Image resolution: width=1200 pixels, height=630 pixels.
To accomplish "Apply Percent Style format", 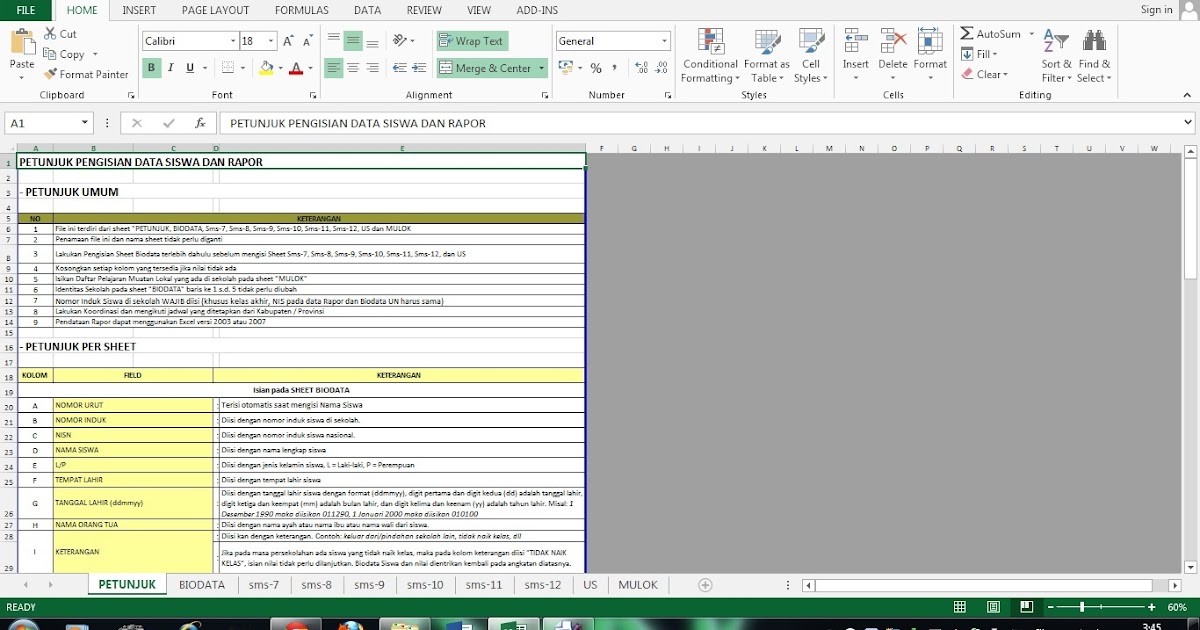I will click(596, 68).
